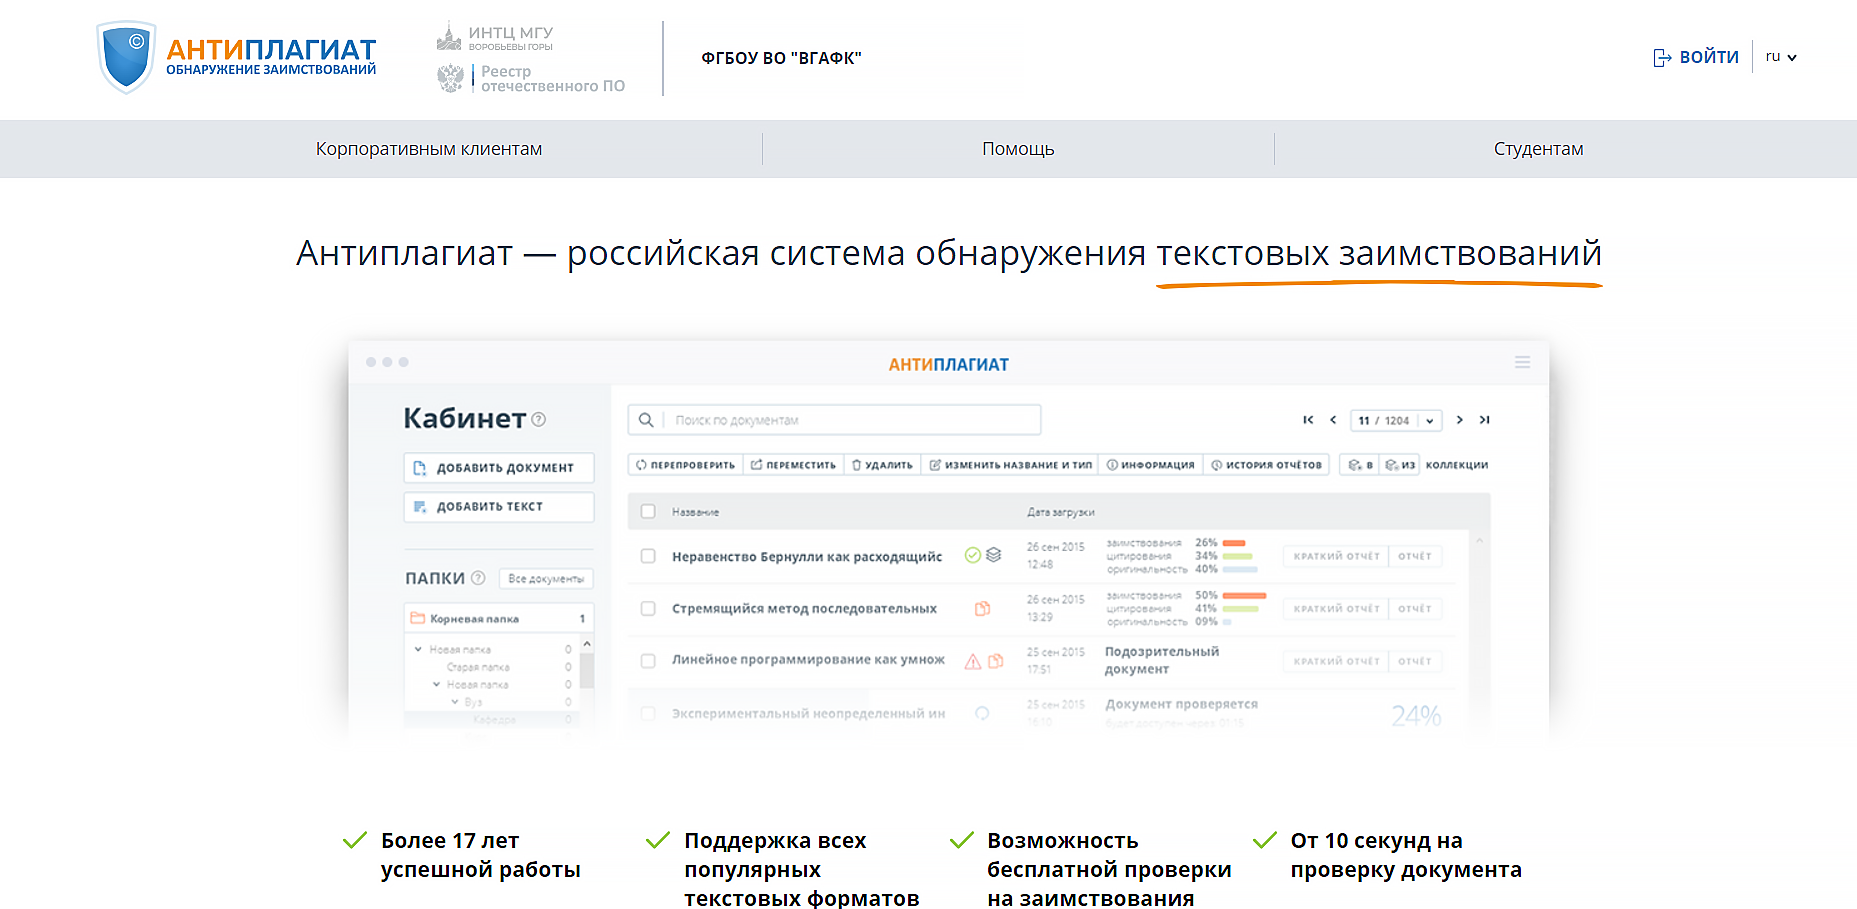The height and width of the screenshot is (909, 1857).
Task: Open ОТЧЁТ for Стремящийся метод row
Action: click(x=1415, y=608)
